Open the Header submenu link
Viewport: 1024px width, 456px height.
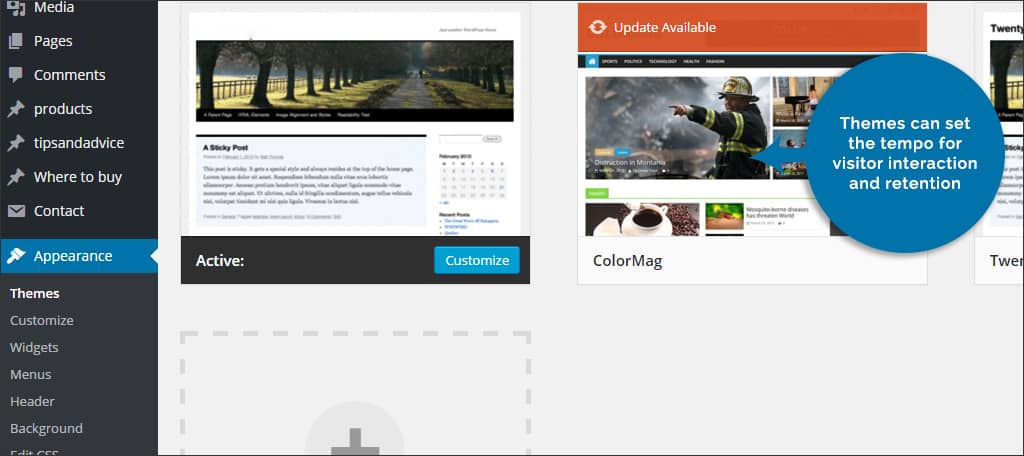coord(32,401)
